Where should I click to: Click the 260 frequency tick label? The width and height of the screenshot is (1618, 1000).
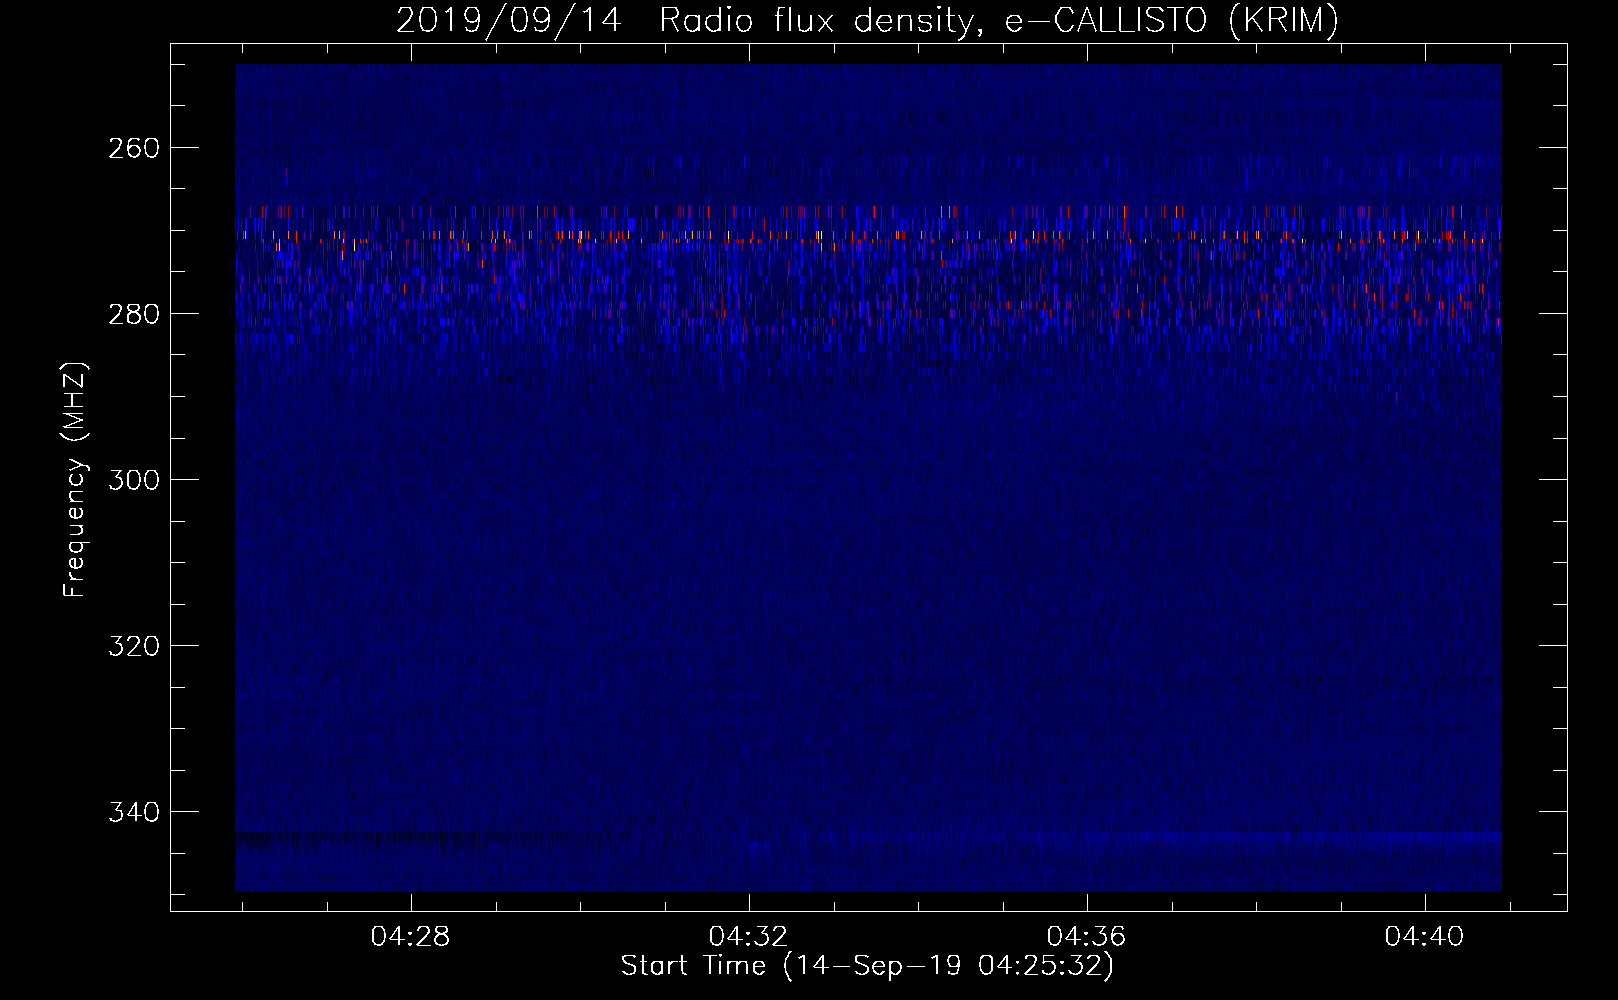(x=133, y=148)
